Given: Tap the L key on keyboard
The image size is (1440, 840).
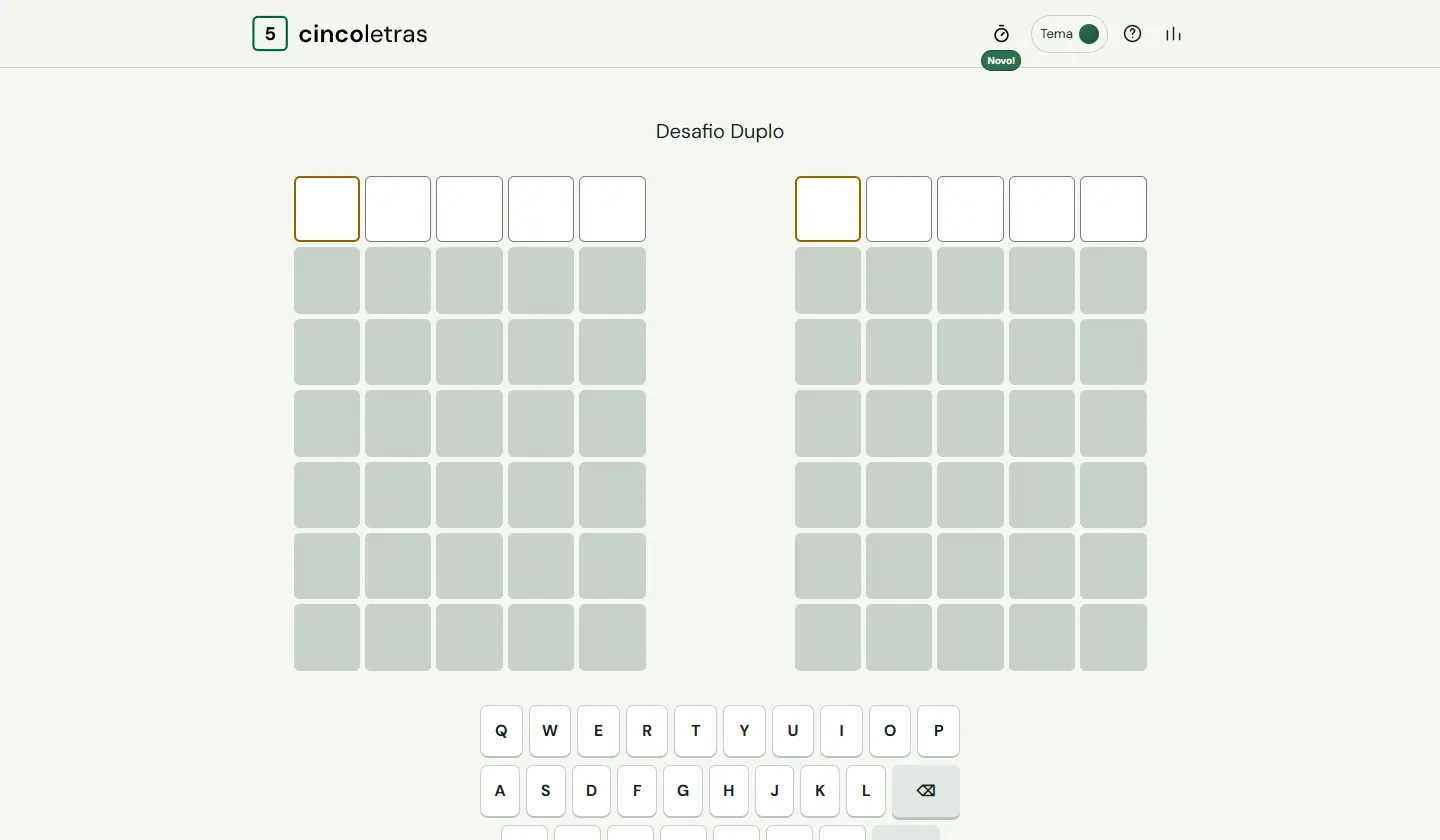Looking at the screenshot, I should [x=866, y=791].
